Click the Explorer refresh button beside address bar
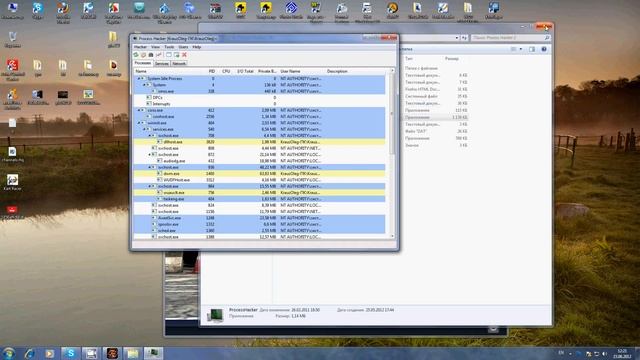 click(x=464, y=38)
